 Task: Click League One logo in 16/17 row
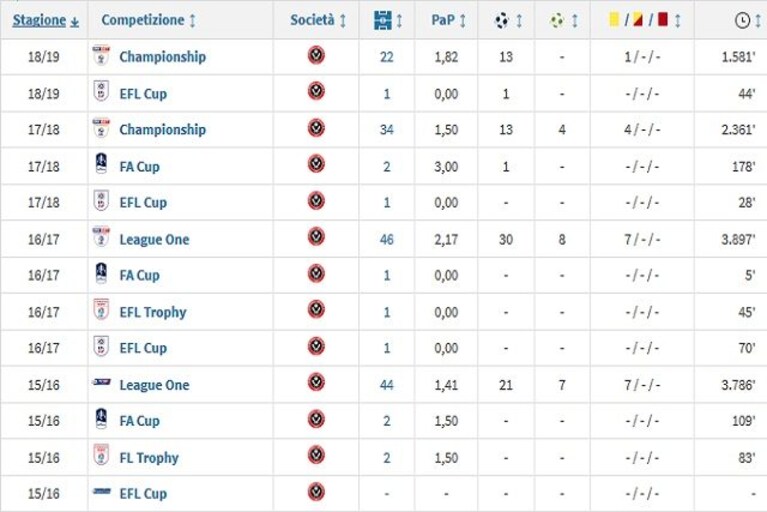[x=101, y=237]
